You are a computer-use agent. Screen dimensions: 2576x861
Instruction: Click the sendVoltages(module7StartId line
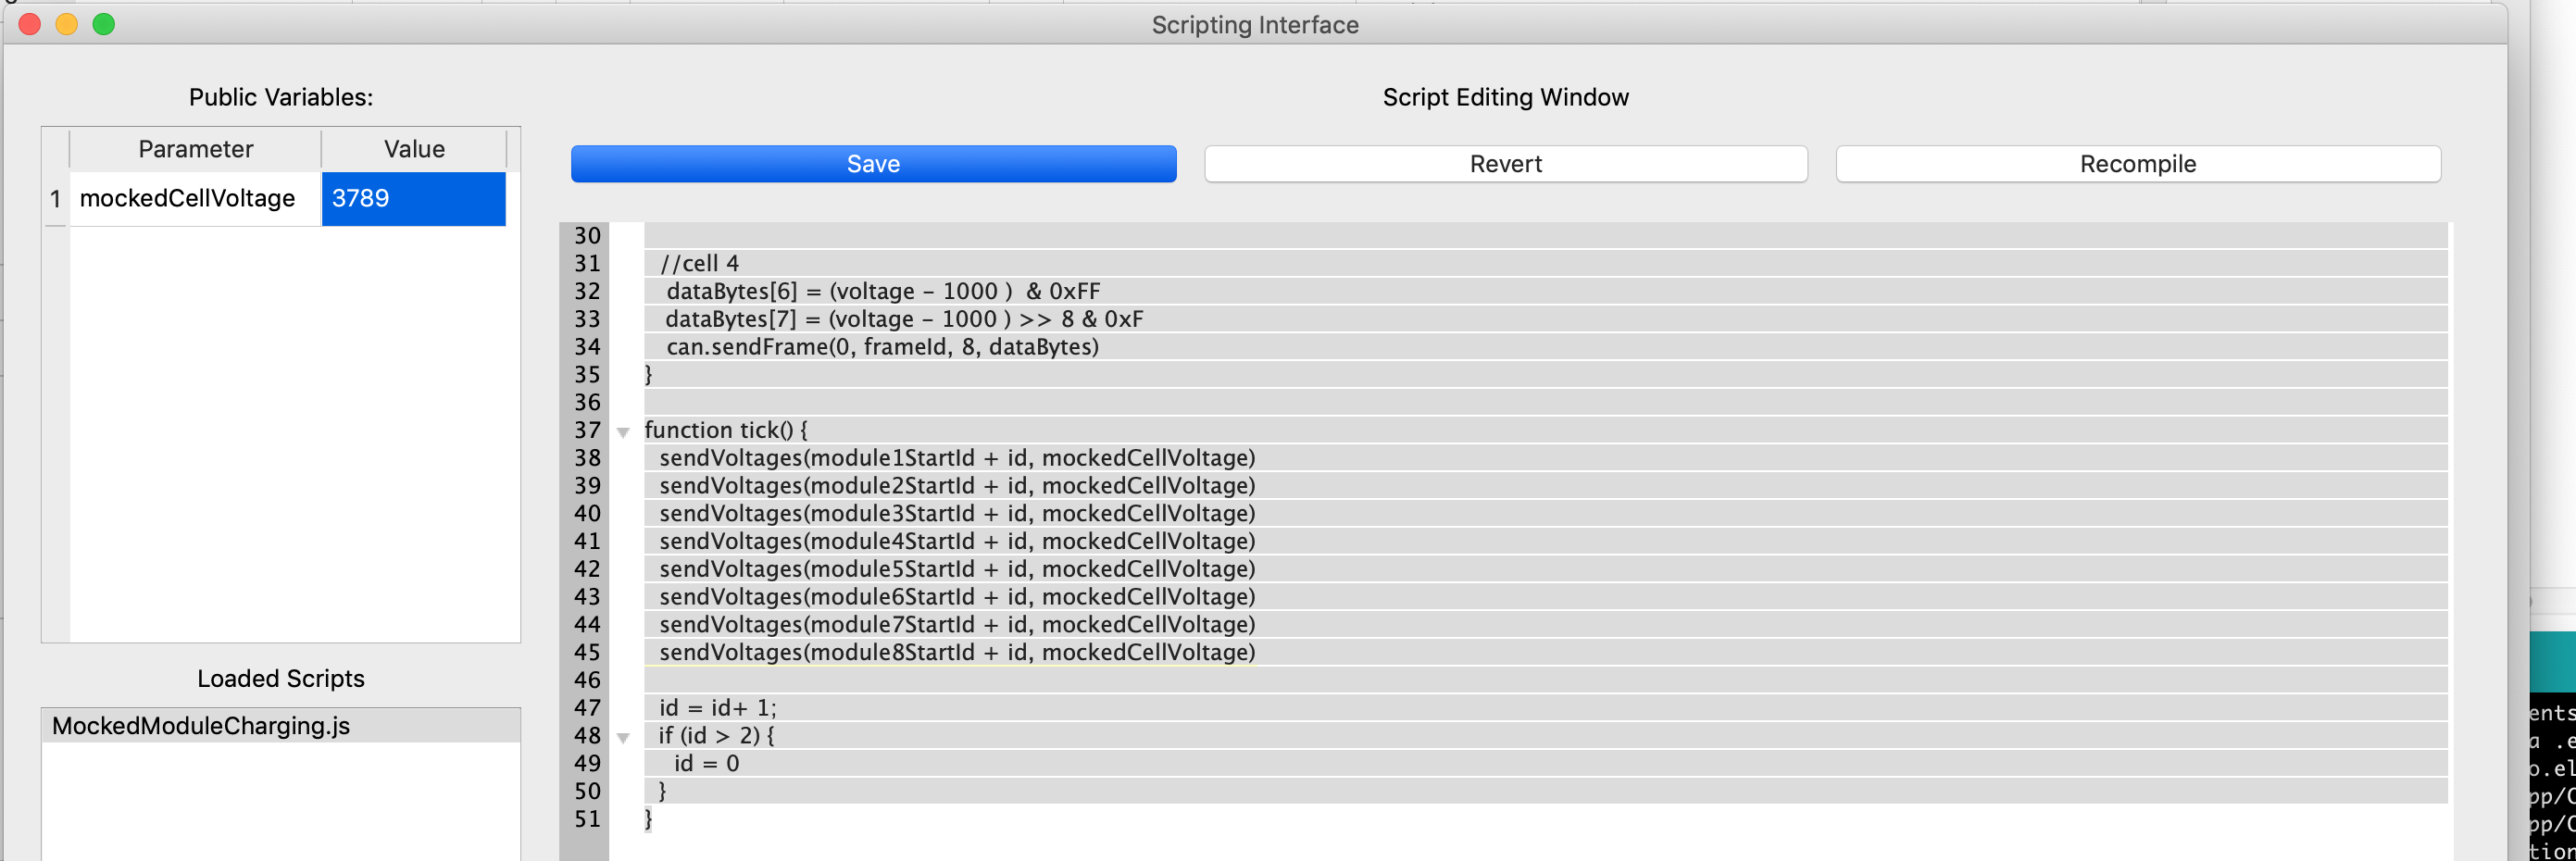[957, 625]
